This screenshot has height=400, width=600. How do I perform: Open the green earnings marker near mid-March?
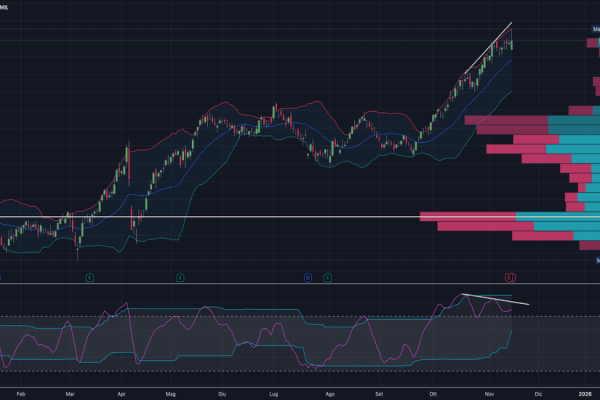89,276
